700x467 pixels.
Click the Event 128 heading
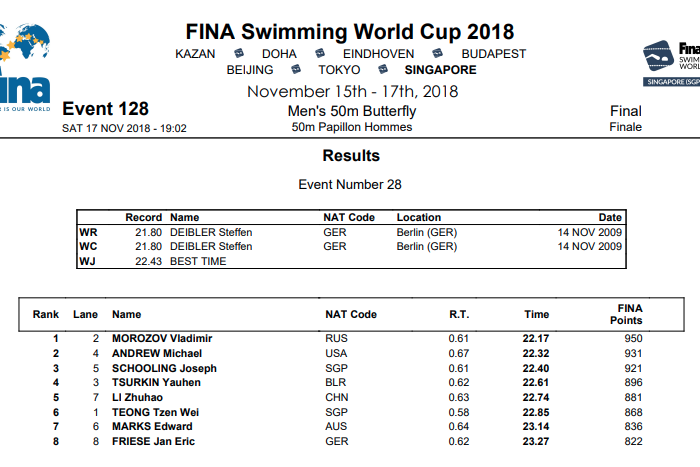(105, 109)
